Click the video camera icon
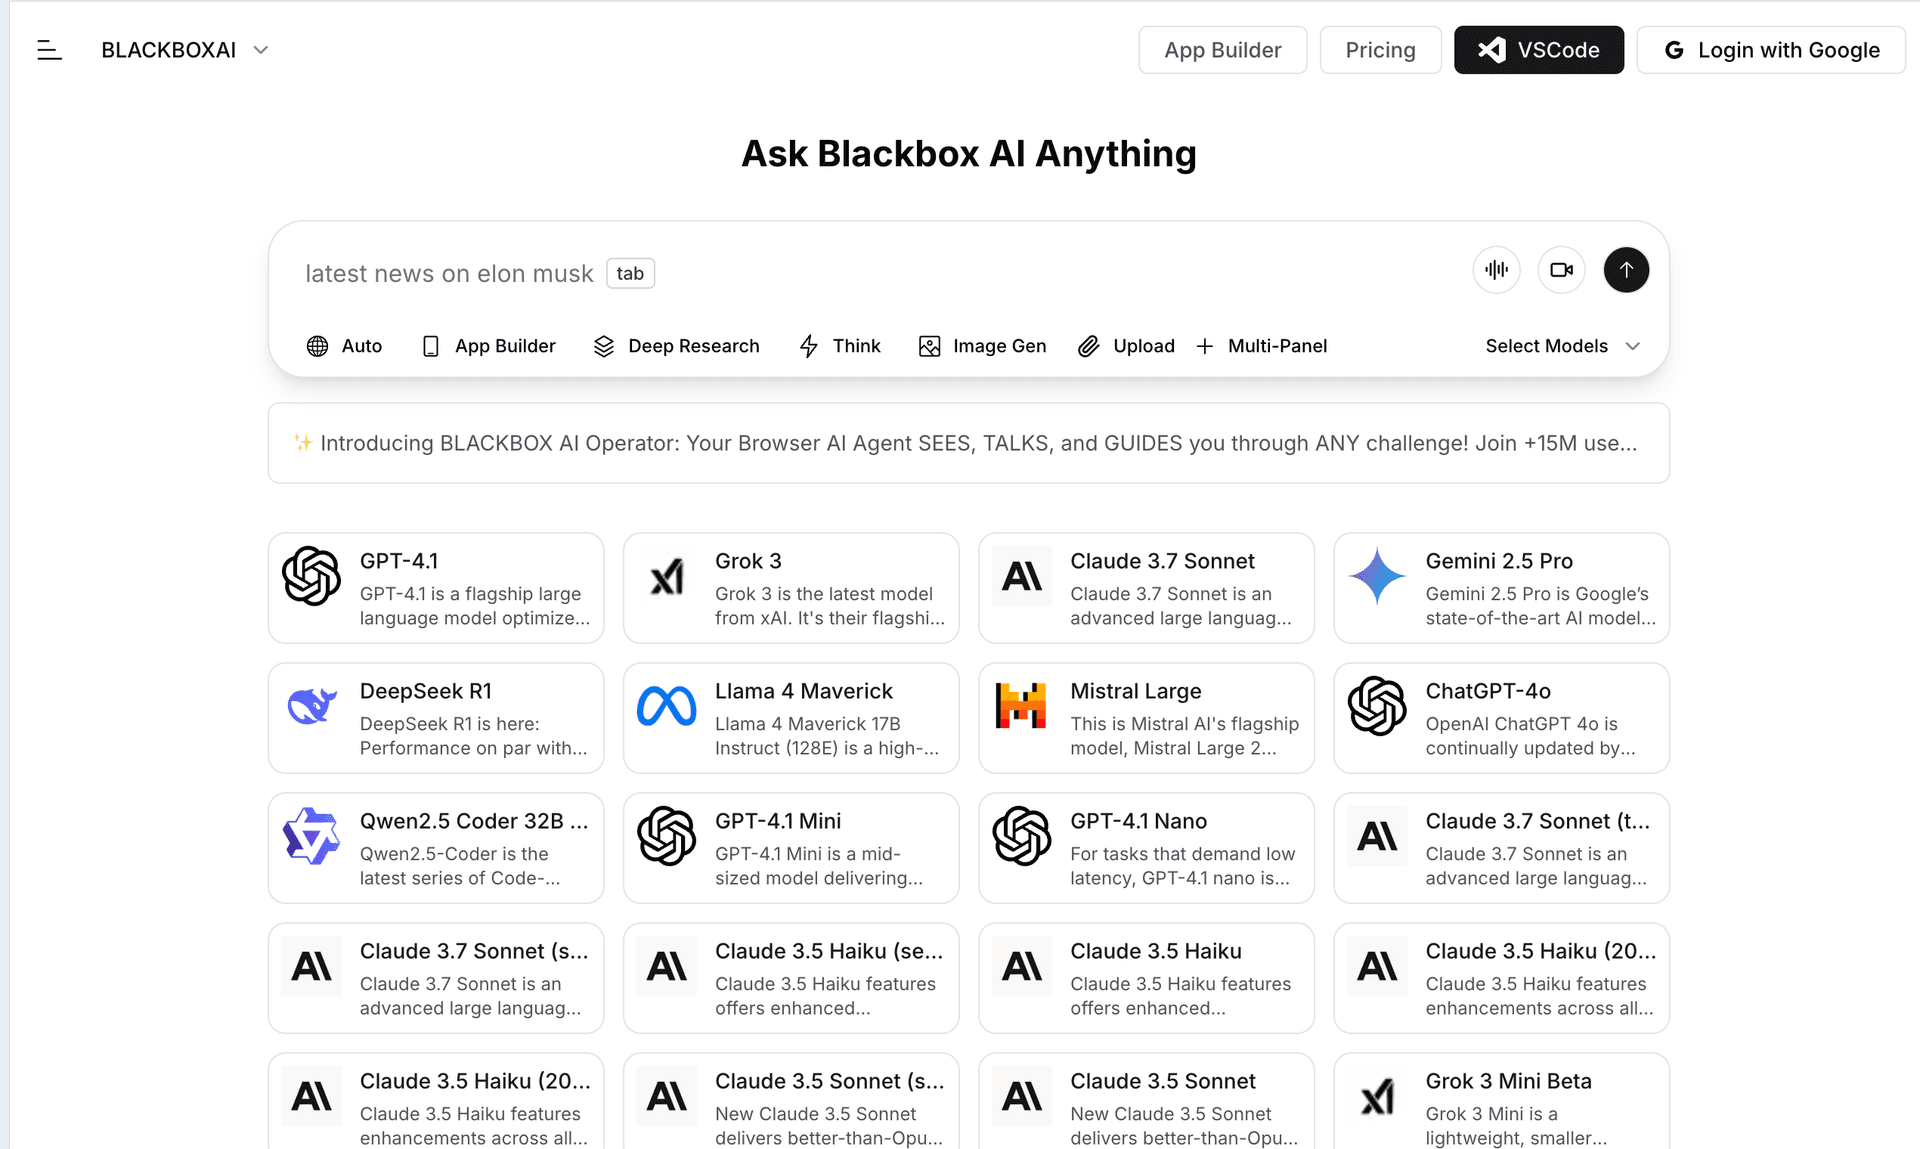 tap(1561, 270)
